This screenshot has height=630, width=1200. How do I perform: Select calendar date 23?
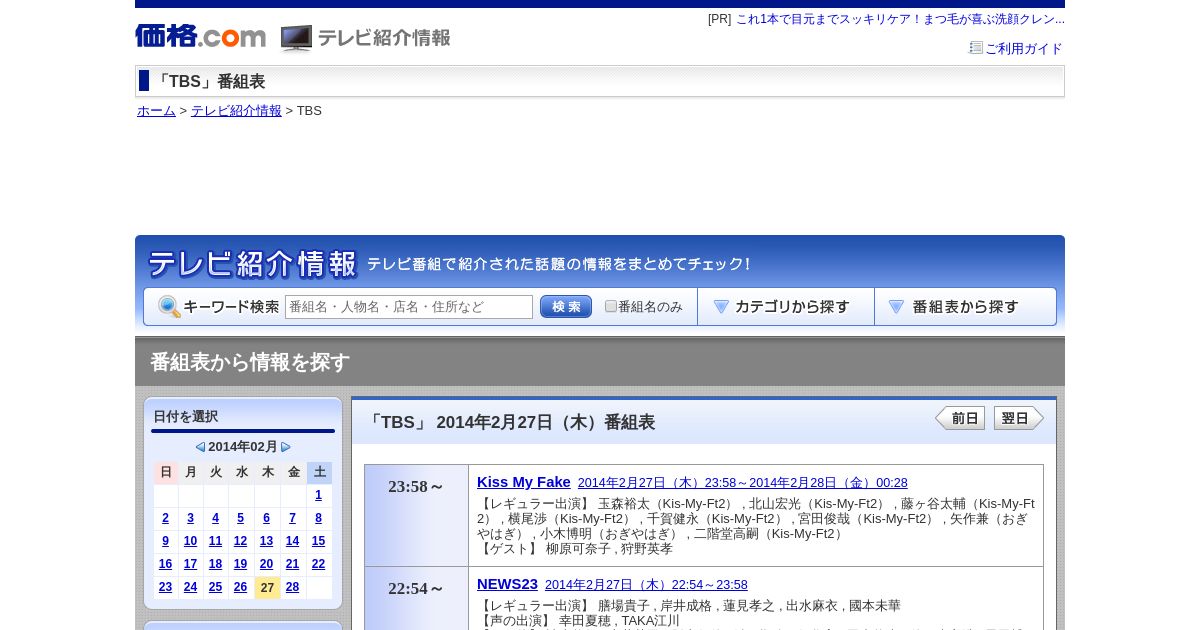[165, 587]
